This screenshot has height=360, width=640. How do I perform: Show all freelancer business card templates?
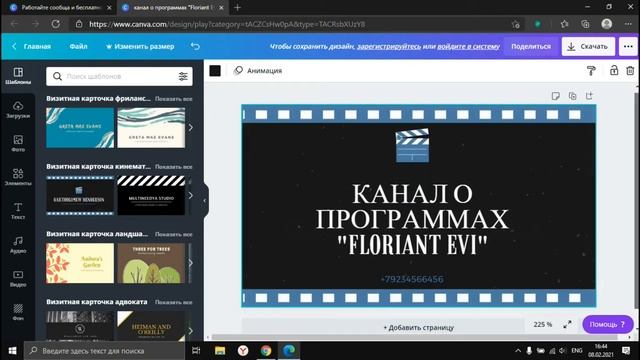point(173,99)
